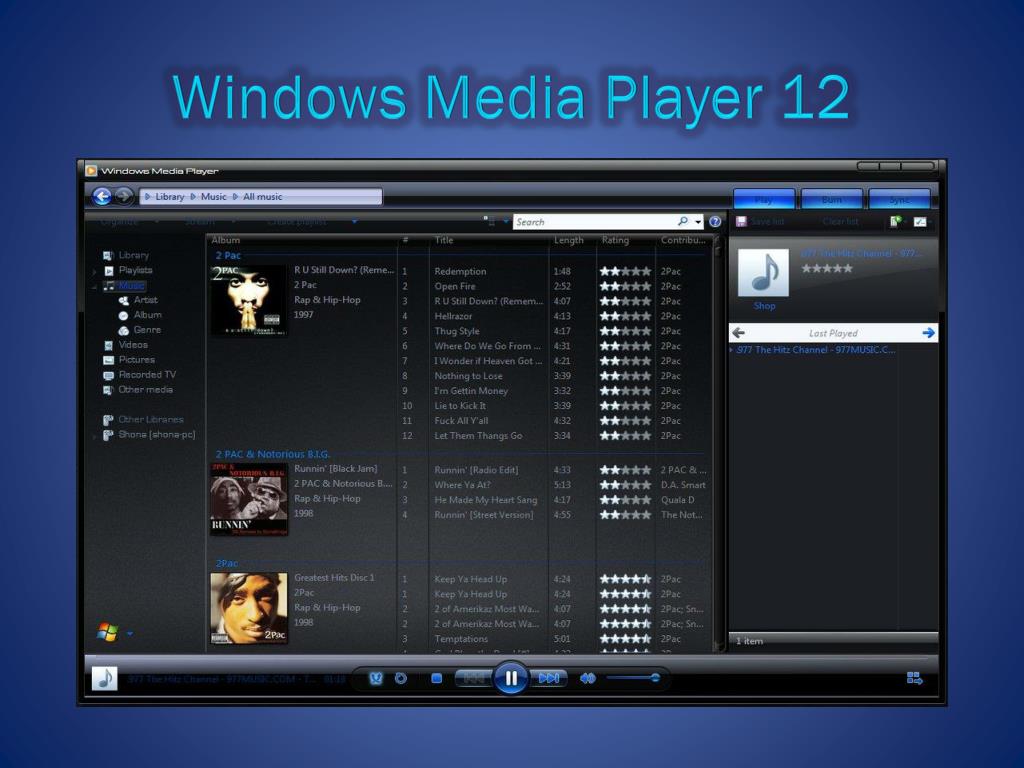Viewport: 1024px width, 768px height.
Task: Sort by the Rating column header
Action: [615, 240]
